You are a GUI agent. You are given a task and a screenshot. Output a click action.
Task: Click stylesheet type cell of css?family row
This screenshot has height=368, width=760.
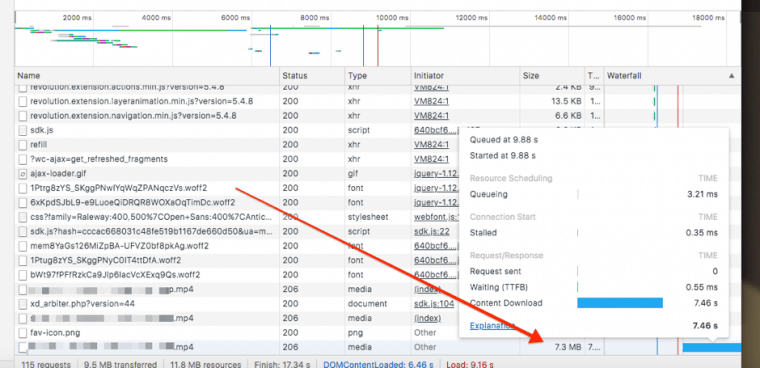coord(368,217)
